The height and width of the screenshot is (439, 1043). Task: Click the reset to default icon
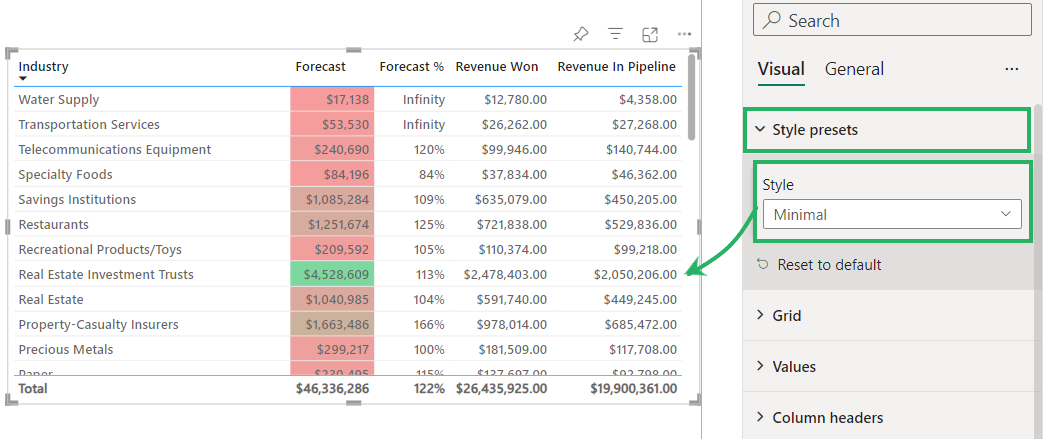point(763,265)
